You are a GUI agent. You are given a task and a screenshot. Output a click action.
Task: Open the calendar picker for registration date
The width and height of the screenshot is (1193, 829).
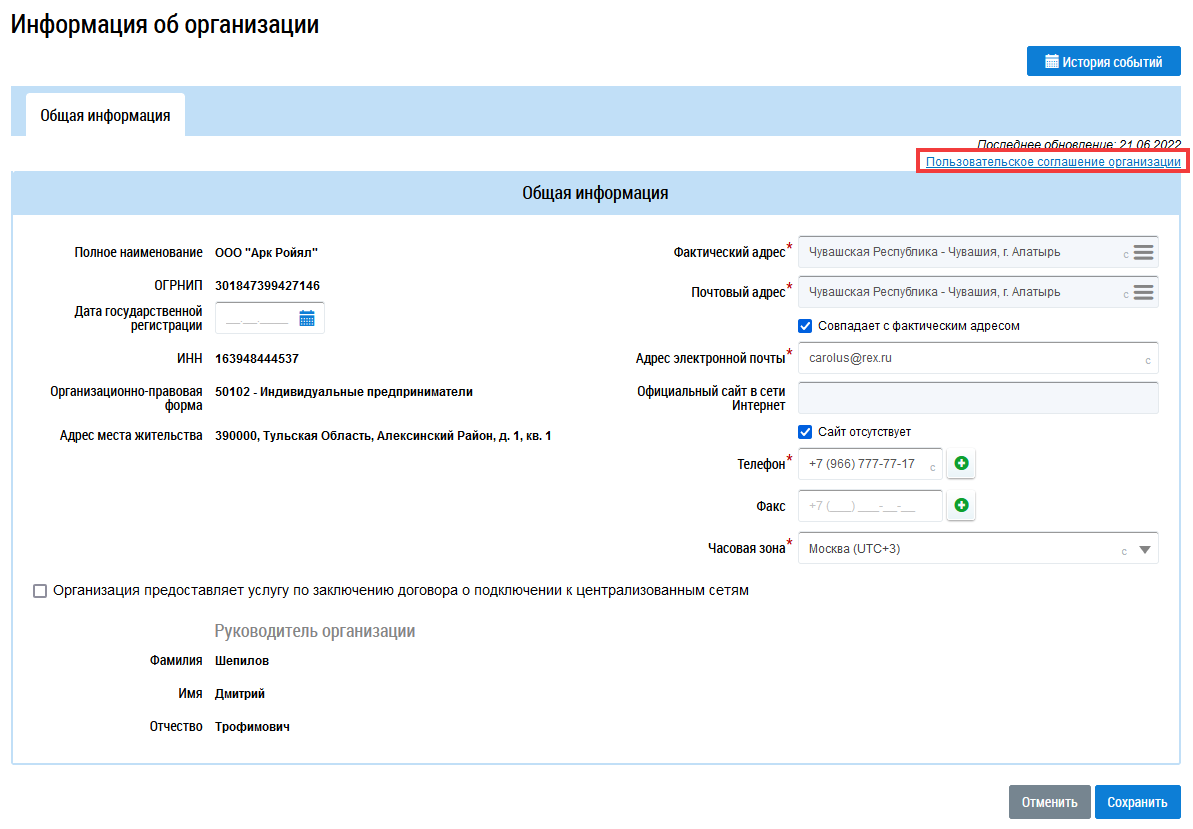[307, 319]
